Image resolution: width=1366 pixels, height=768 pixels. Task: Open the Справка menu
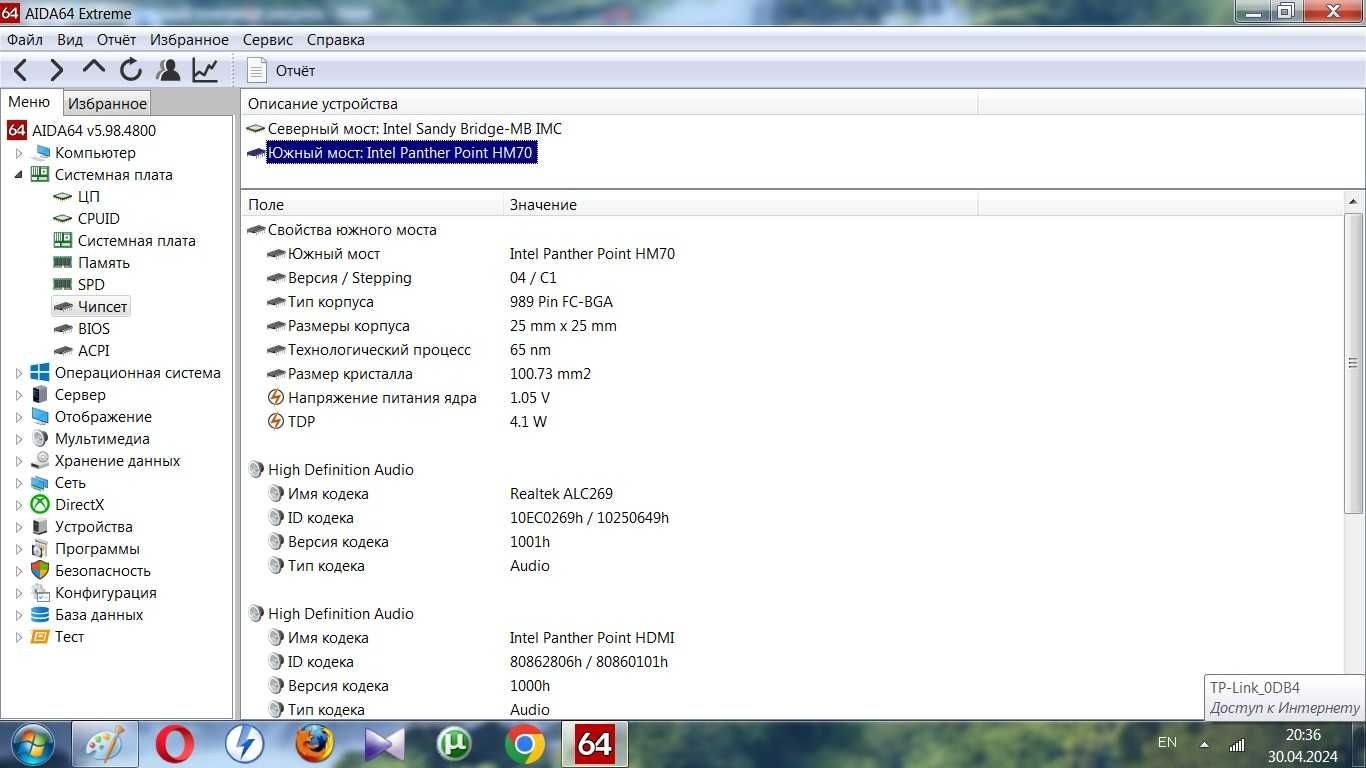pyautogui.click(x=336, y=40)
